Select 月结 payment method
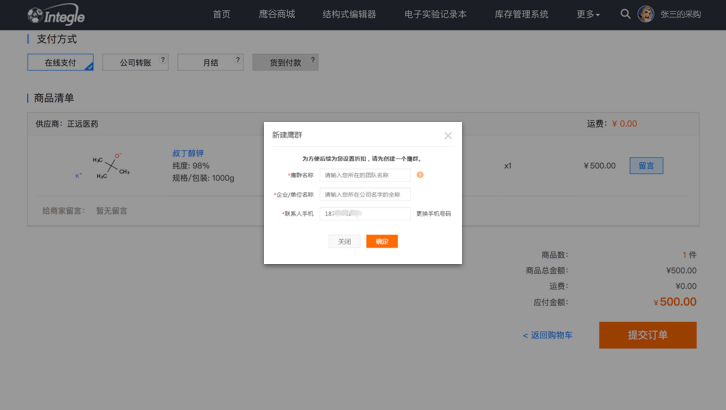Viewport: 726px width, 410px height. tap(208, 63)
